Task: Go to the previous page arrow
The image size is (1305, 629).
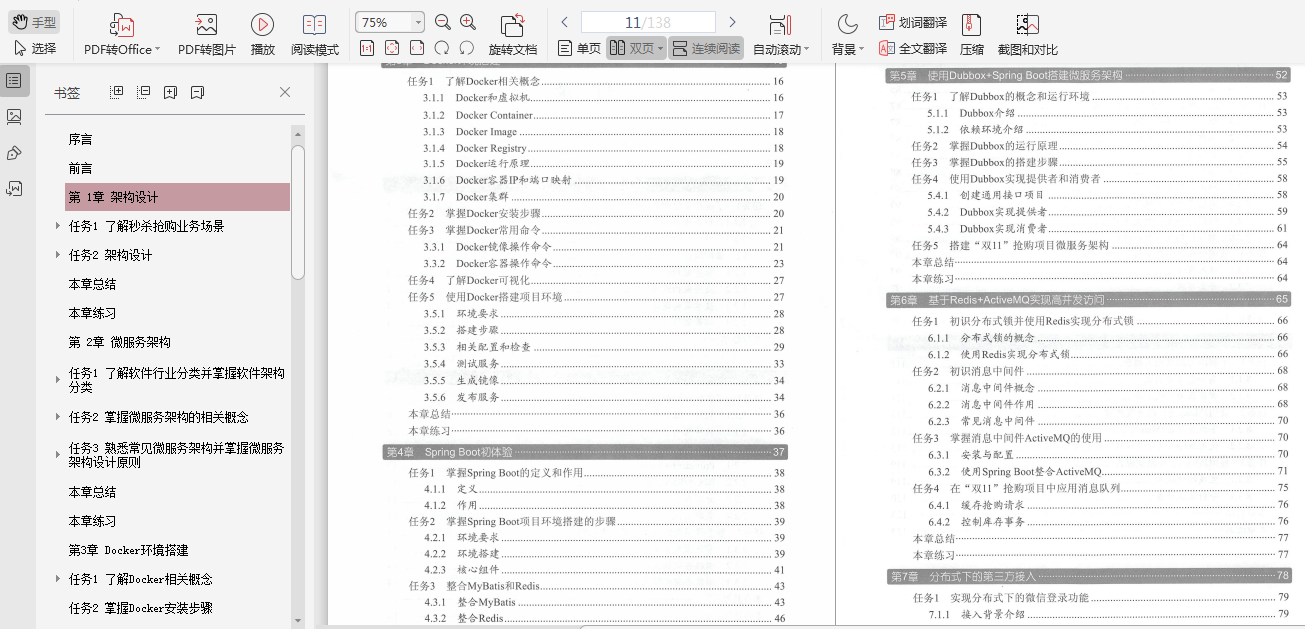Action: 564,22
